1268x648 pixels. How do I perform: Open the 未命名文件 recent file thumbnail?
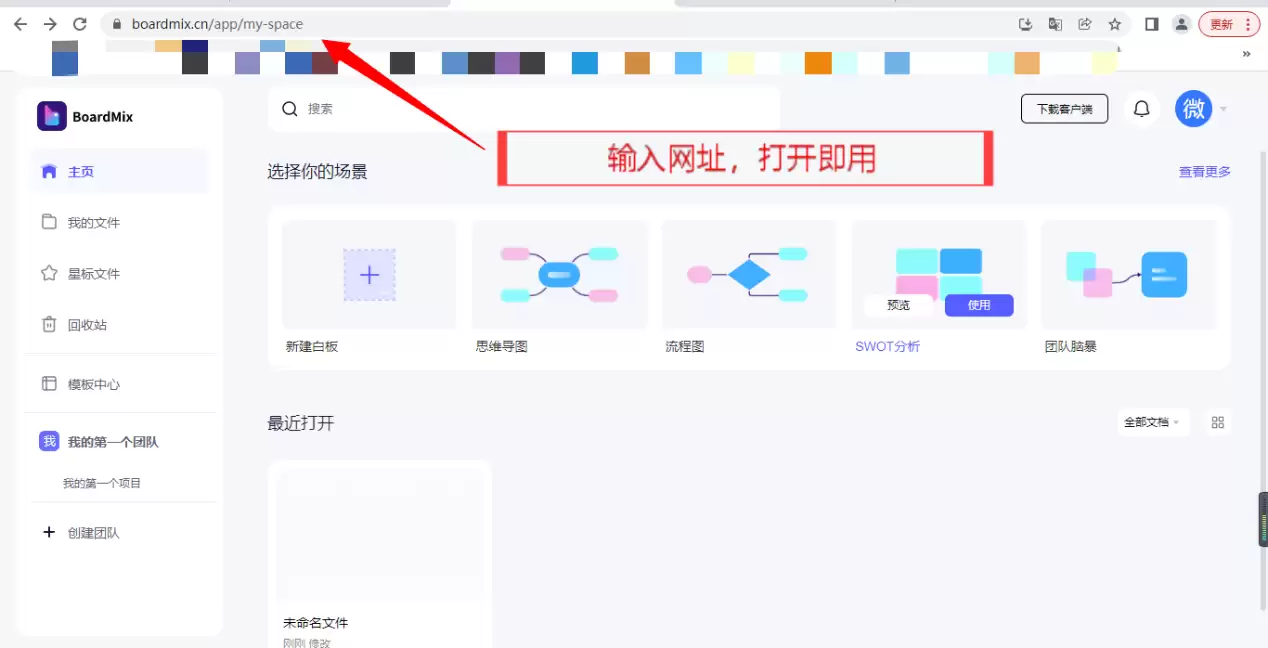380,535
